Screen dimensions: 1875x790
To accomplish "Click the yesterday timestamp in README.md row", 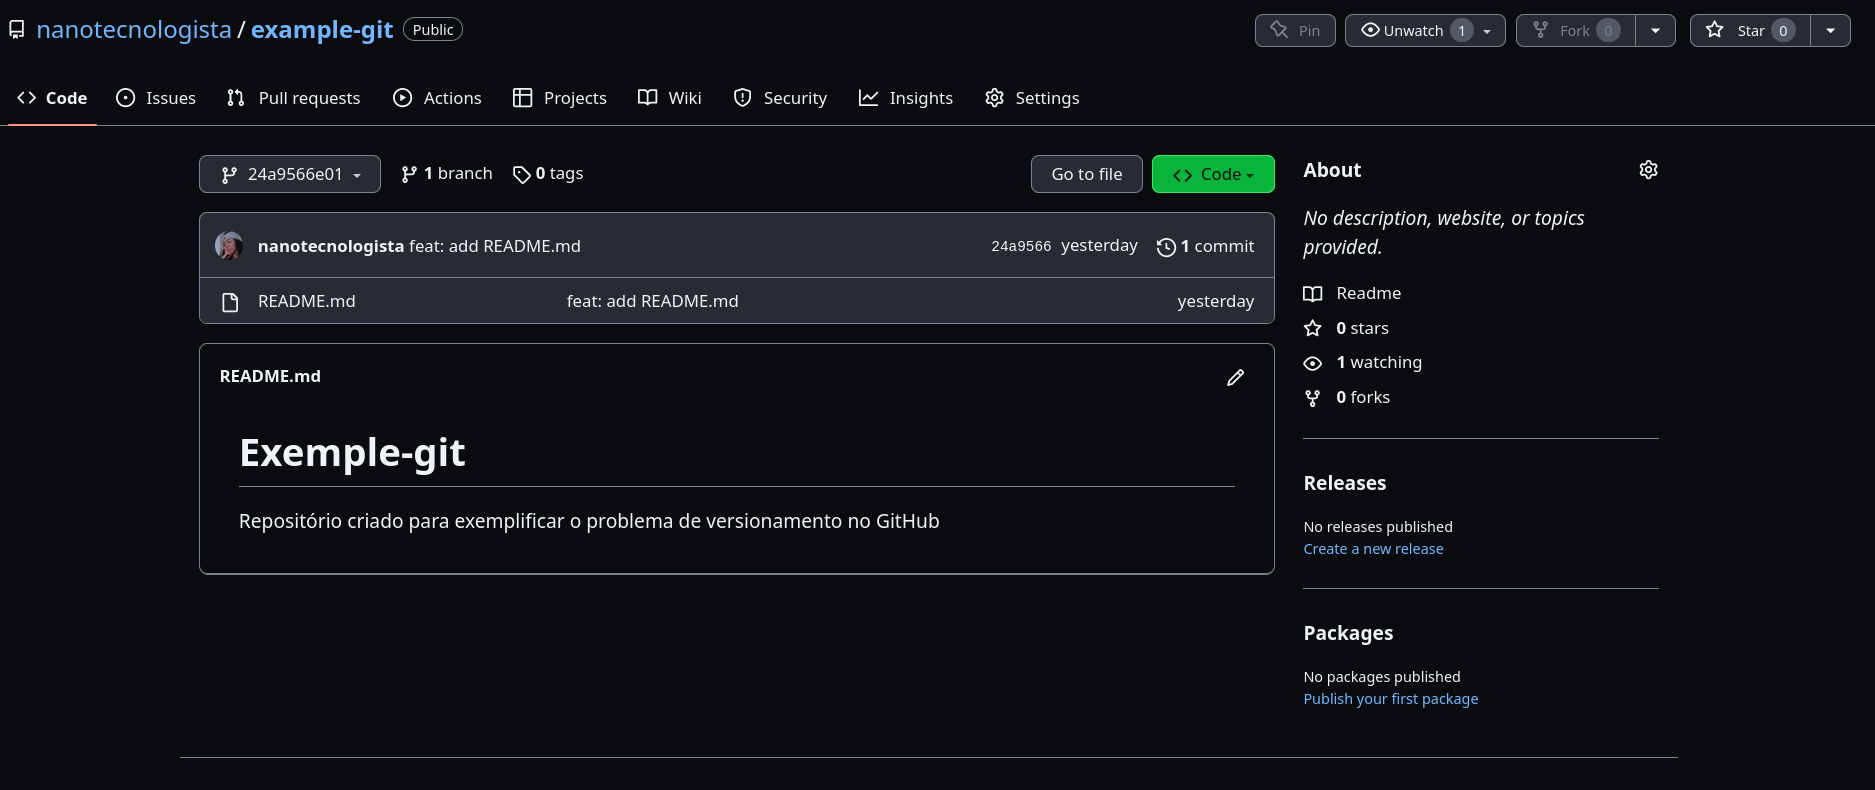I will (x=1216, y=301).
